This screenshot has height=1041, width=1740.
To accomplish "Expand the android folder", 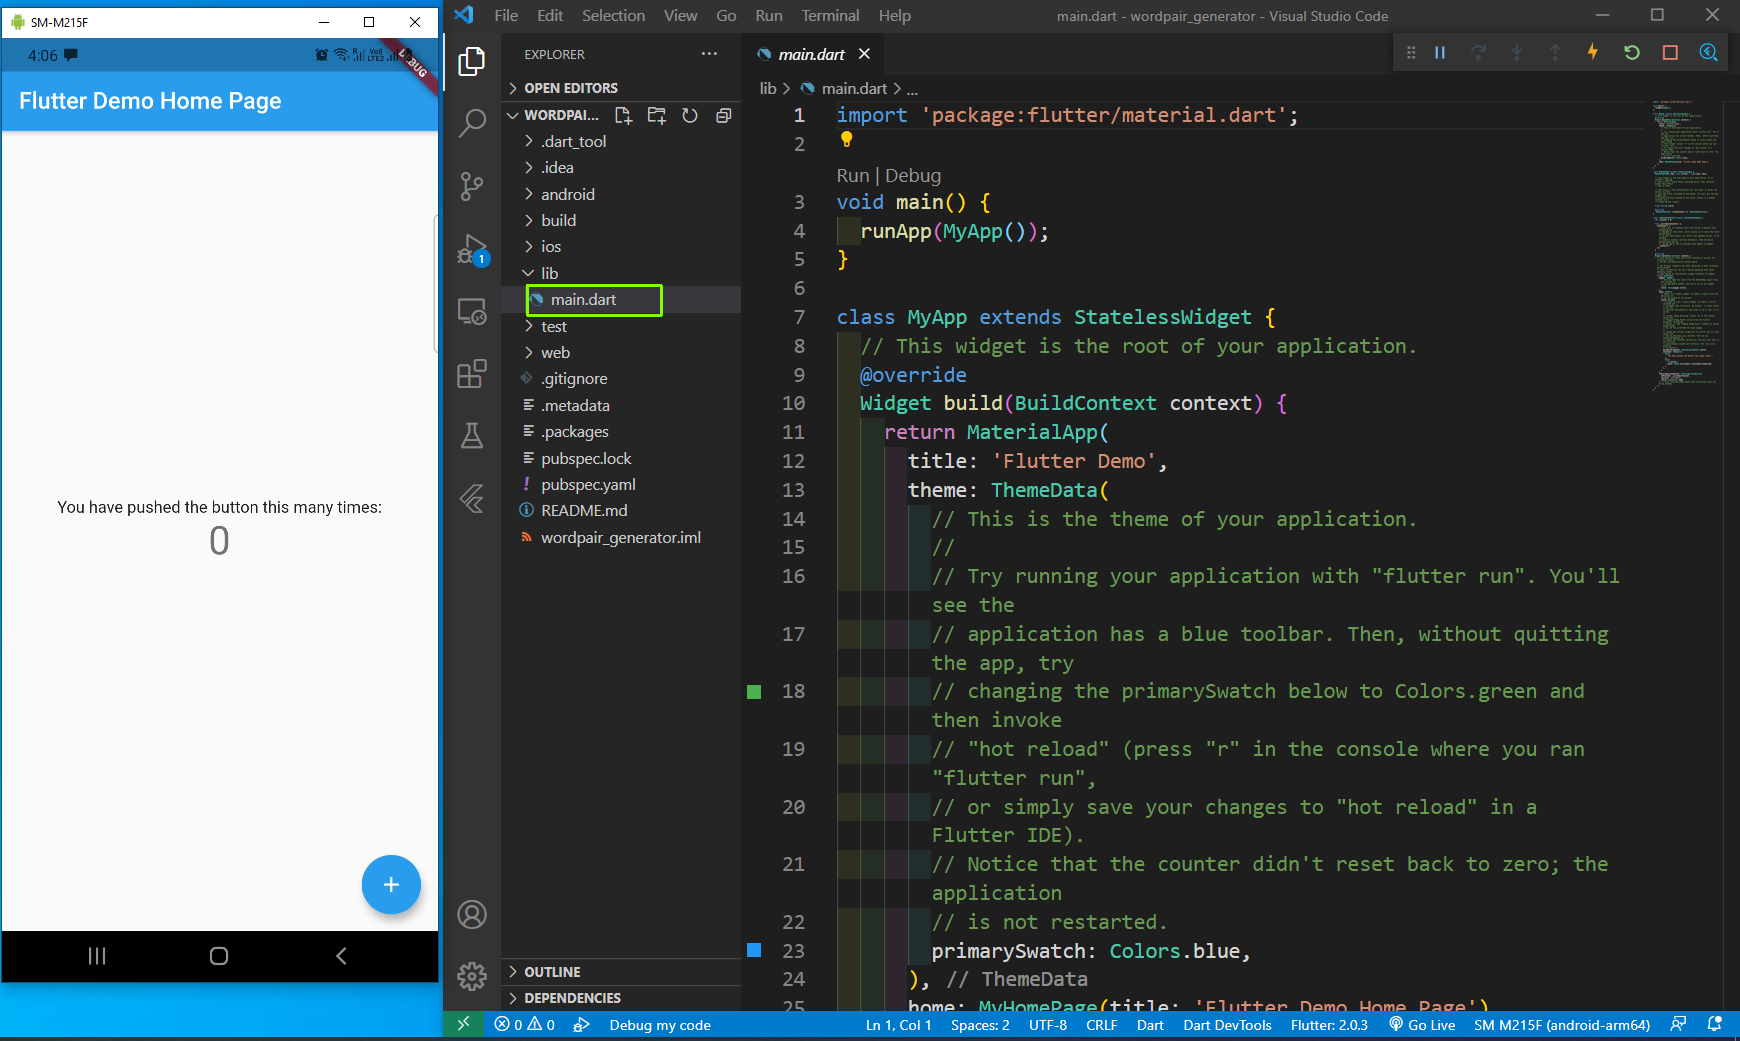I will coord(567,194).
